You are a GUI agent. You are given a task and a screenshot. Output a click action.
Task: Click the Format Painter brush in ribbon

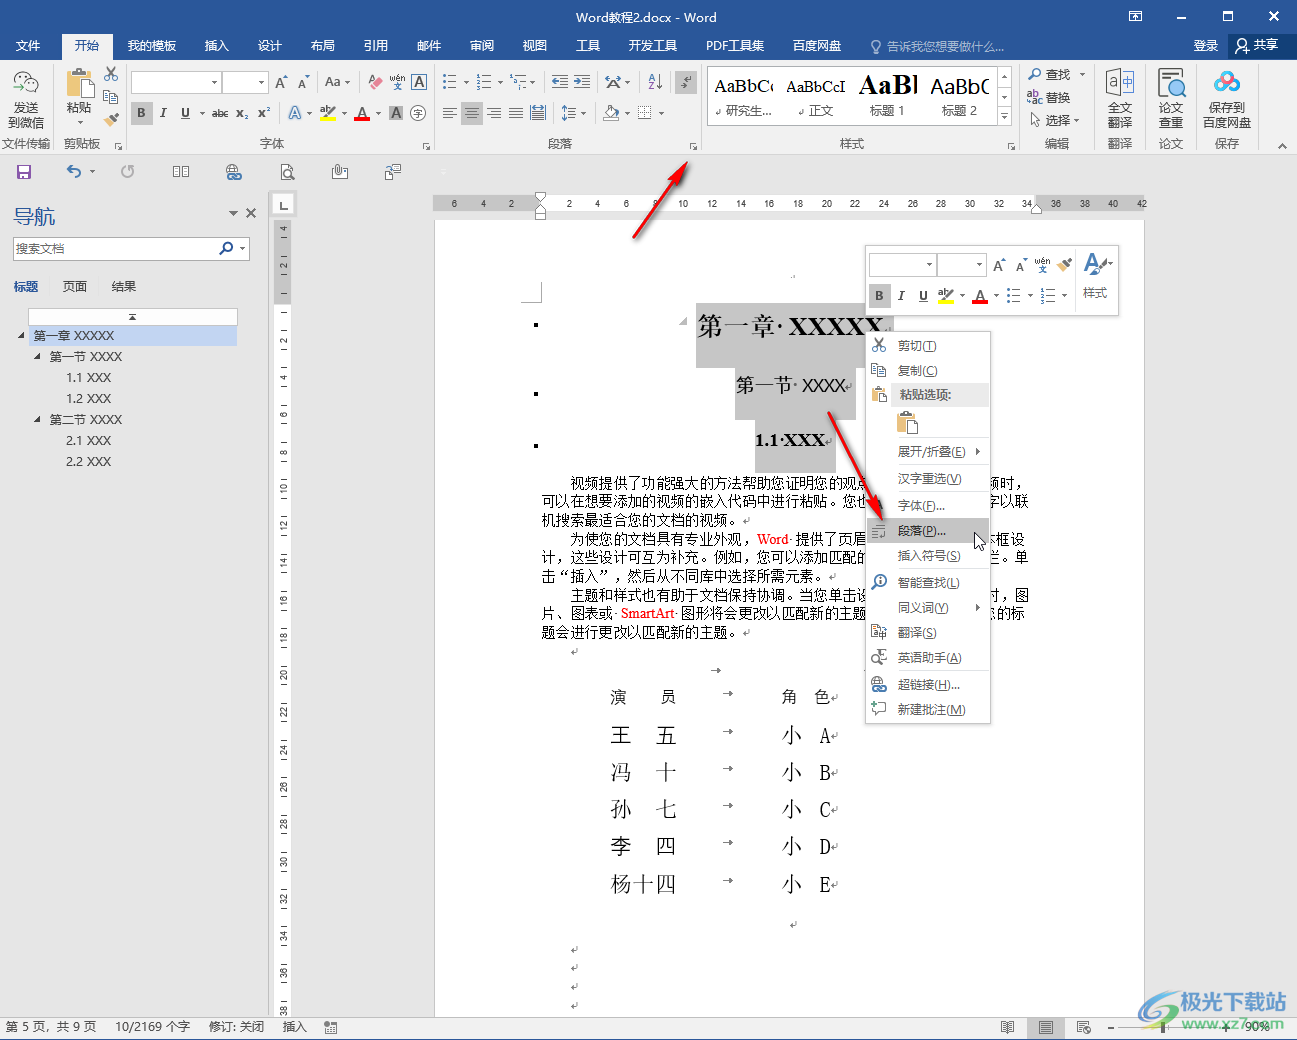click(x=111, y=119)
